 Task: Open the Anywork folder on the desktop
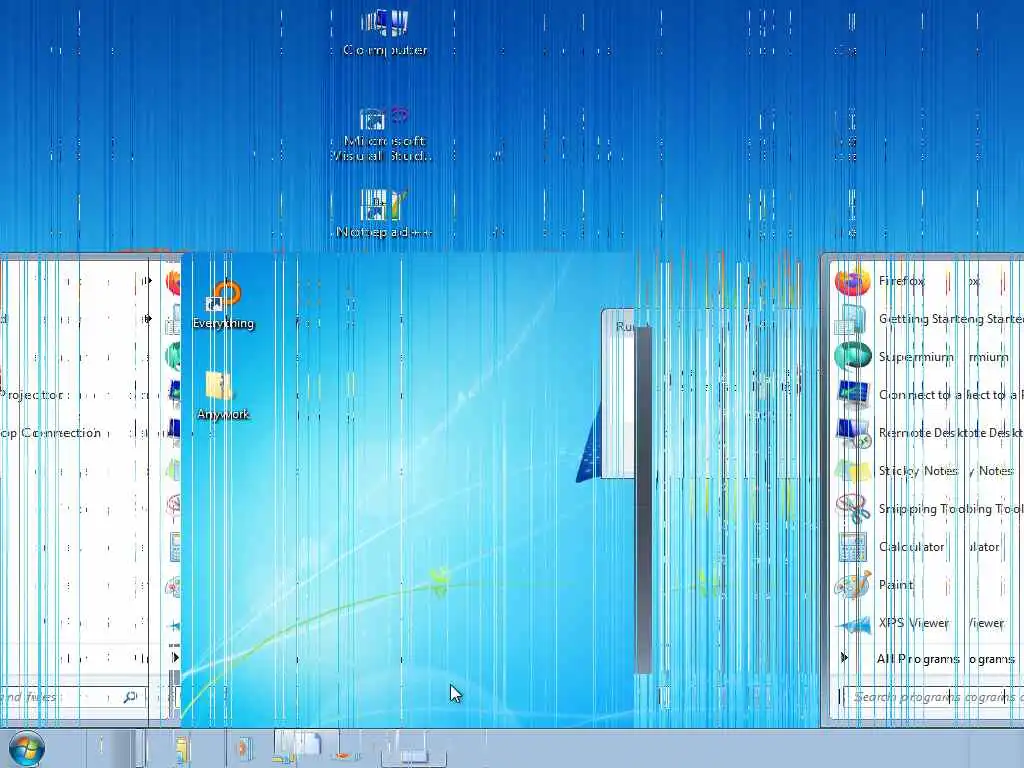tap(223, 396)
